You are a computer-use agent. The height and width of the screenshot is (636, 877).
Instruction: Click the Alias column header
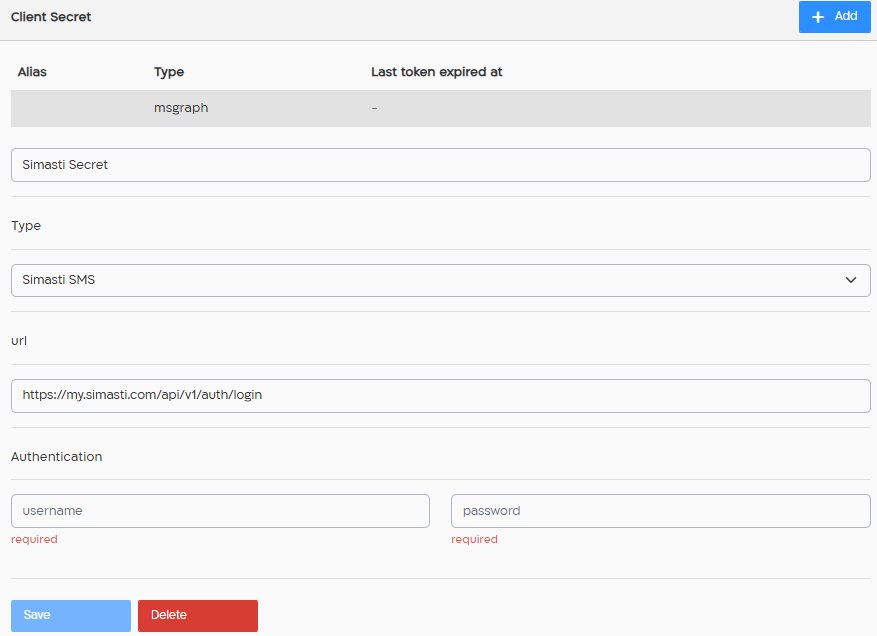[x=32, y=72]
